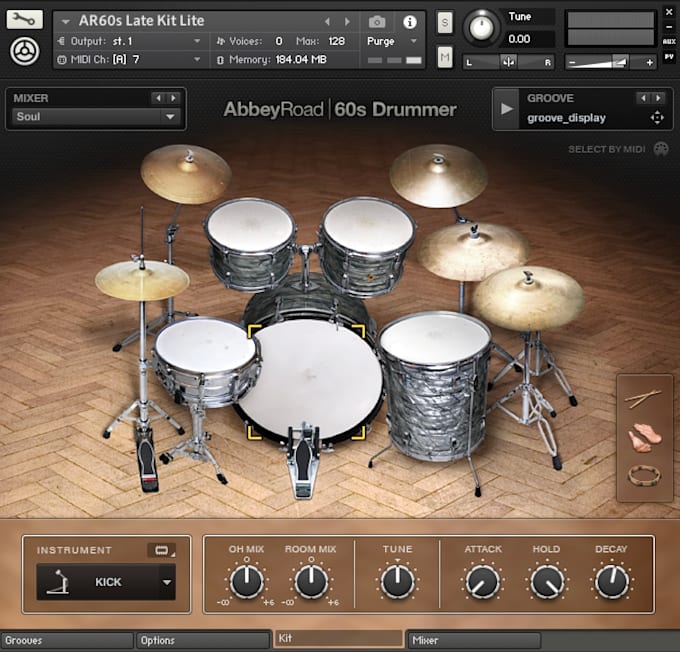
Task: Open the KICK instrument dropdown
Action: click(x=106, y=582)
